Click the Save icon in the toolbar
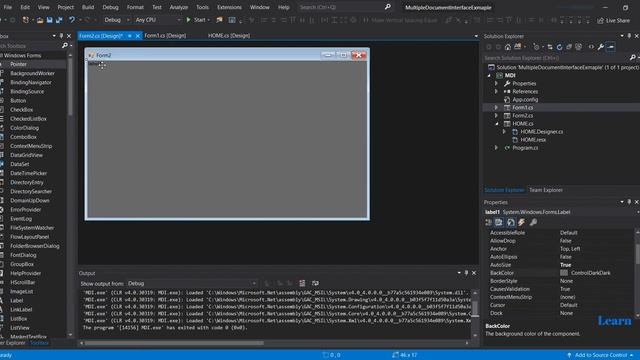This screenshot has height=360, width=640. (x=49, y=20)
